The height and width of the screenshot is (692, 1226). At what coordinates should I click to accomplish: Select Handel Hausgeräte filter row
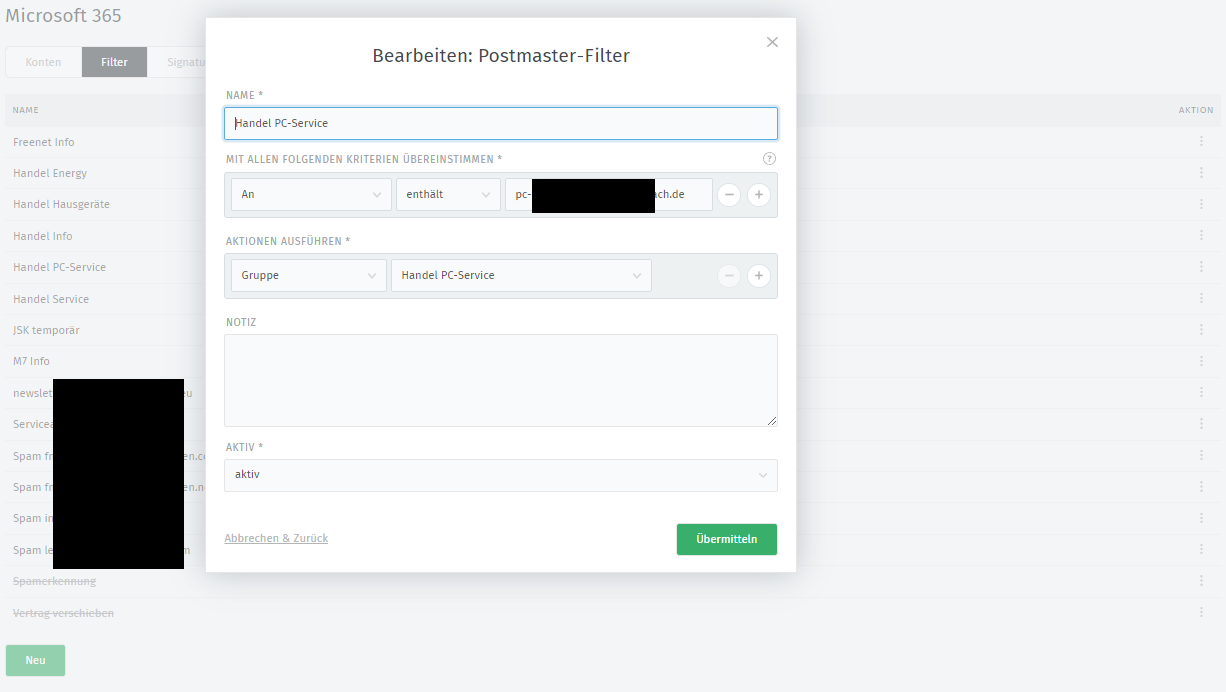pyautogui.click(x=61, y=204)
